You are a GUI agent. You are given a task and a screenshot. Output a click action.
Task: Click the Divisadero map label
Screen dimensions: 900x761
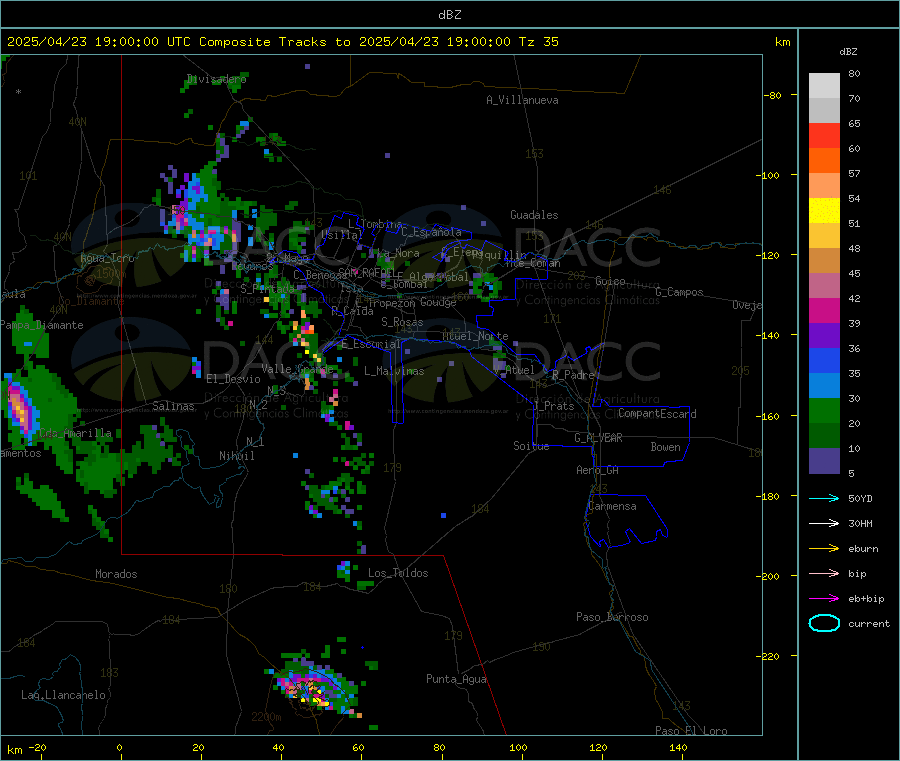pos(217,79)
